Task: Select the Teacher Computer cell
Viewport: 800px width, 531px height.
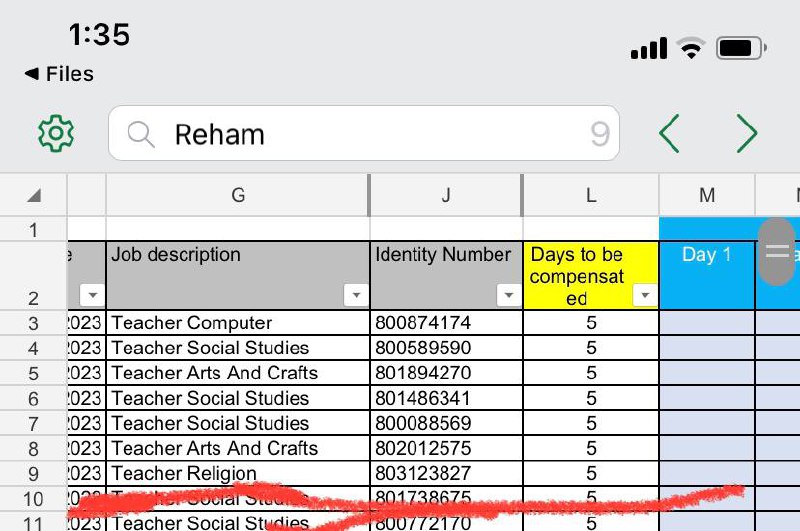Action: [x=238, y=323]
